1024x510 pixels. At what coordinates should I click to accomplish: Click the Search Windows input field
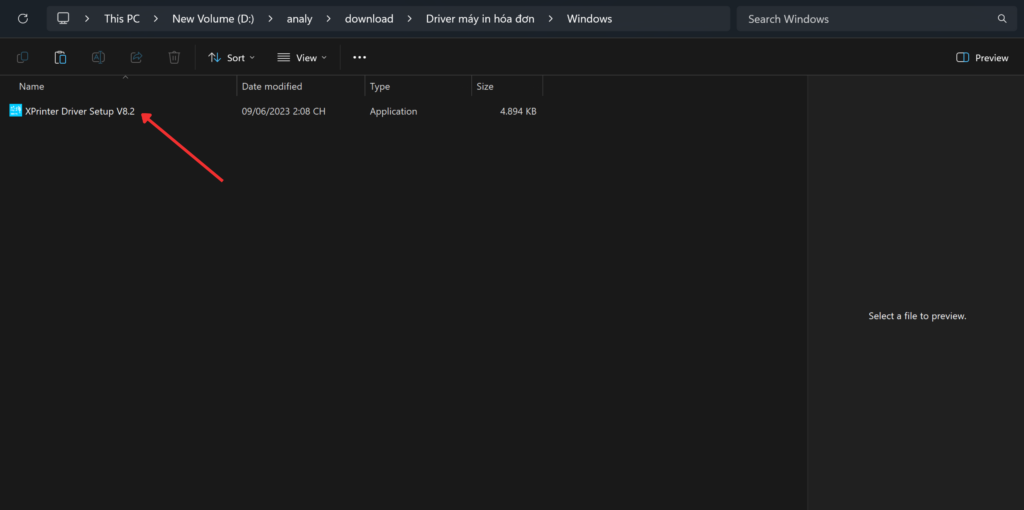(x=865, y=19)
